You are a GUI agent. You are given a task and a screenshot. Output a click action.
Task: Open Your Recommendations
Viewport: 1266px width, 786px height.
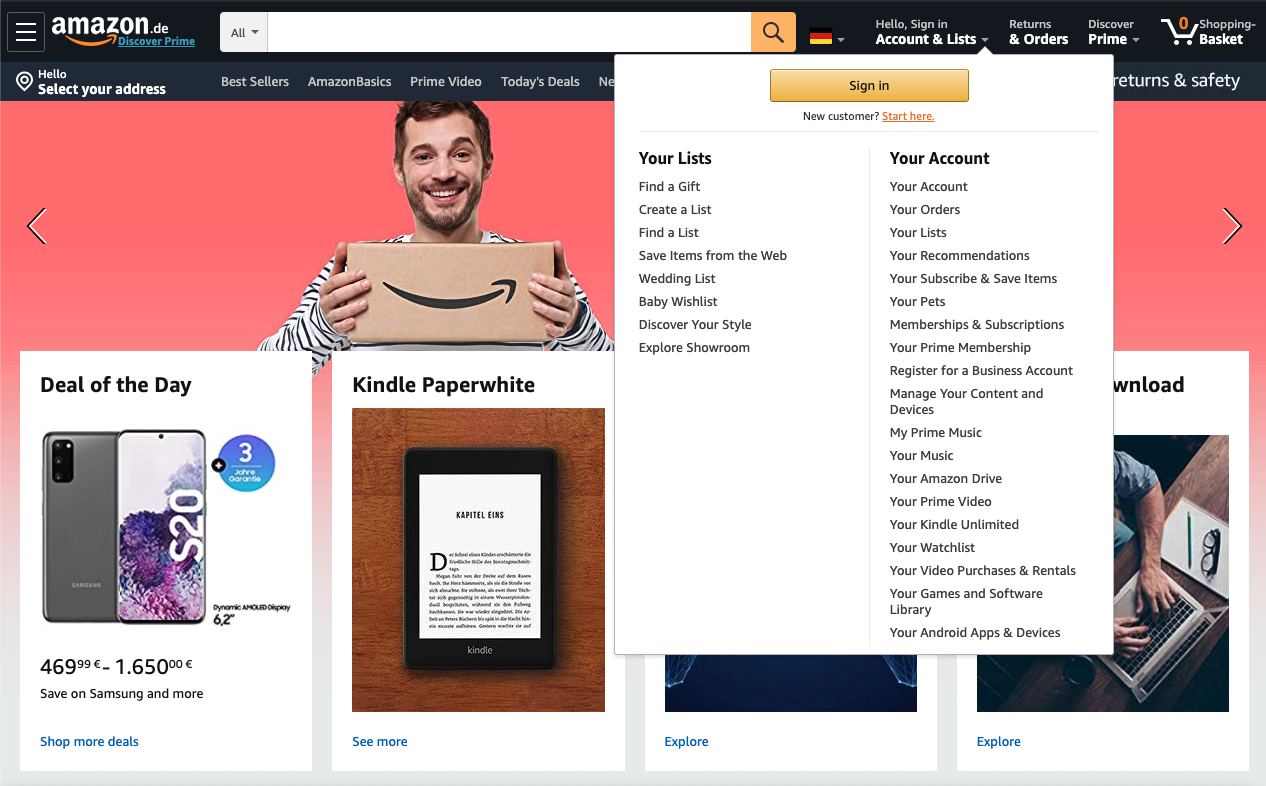coord(960,255)
